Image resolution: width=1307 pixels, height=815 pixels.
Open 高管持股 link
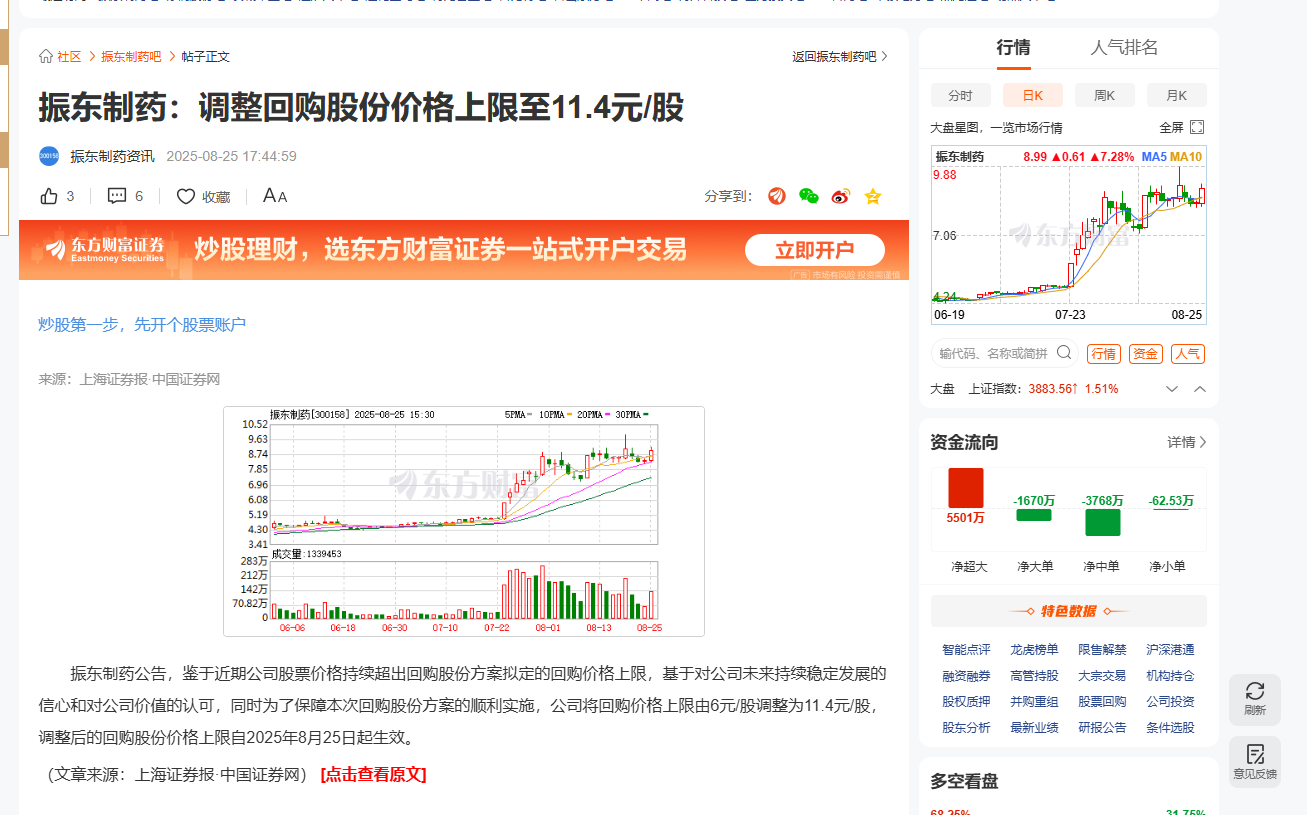[x=1034, y=676]
